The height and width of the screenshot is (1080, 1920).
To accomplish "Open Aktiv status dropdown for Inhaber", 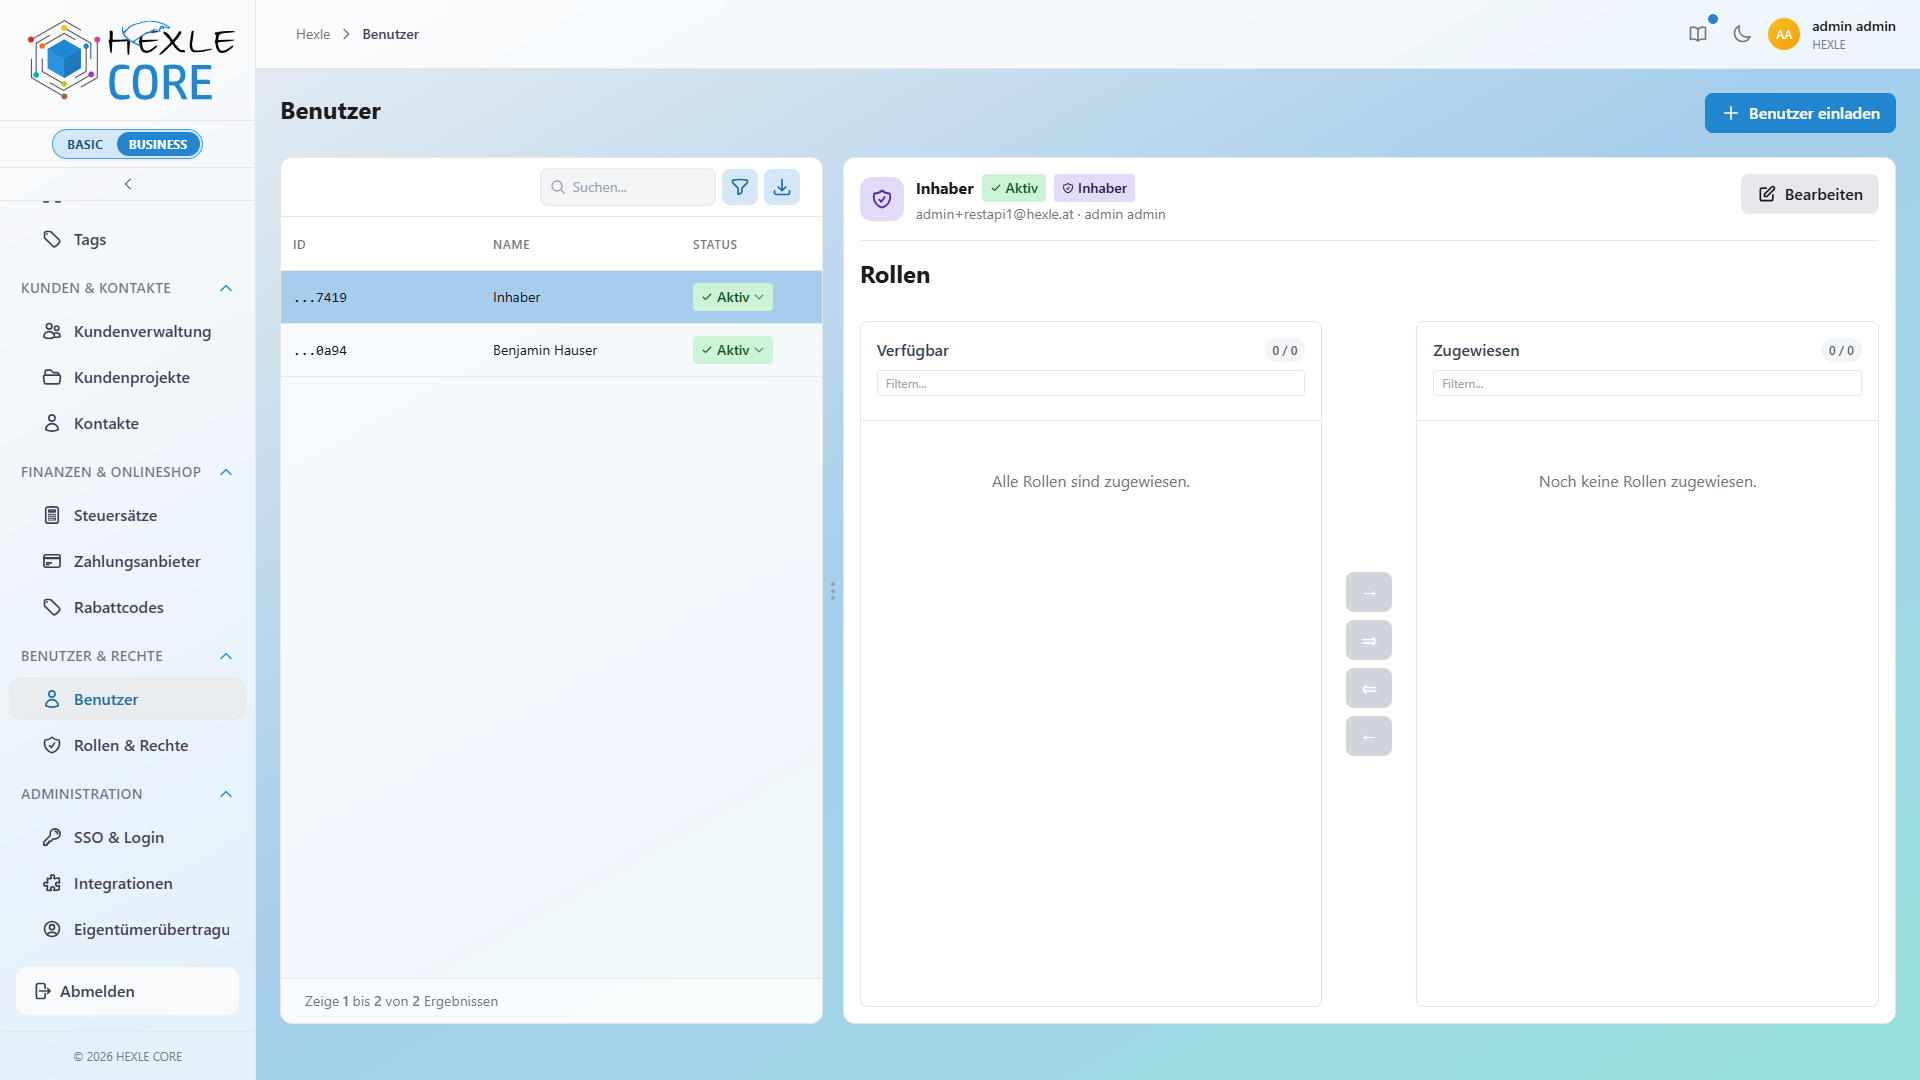I will [x=733, y=297].
